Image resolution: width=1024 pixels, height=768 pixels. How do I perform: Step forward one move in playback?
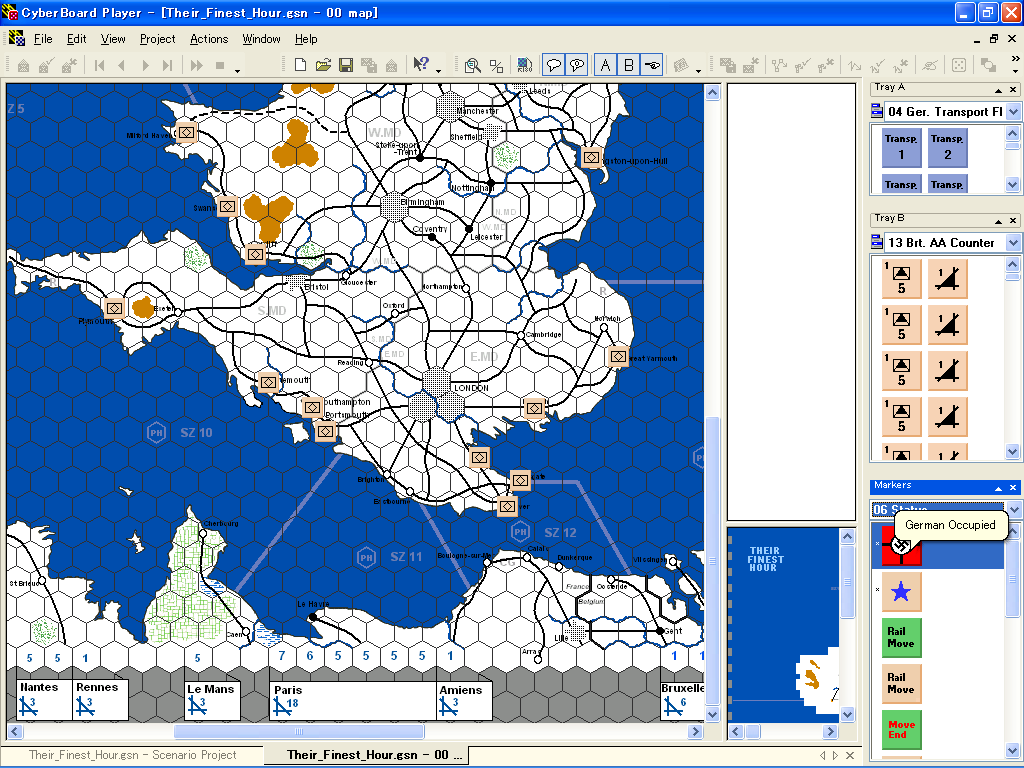tap(145, 65)
